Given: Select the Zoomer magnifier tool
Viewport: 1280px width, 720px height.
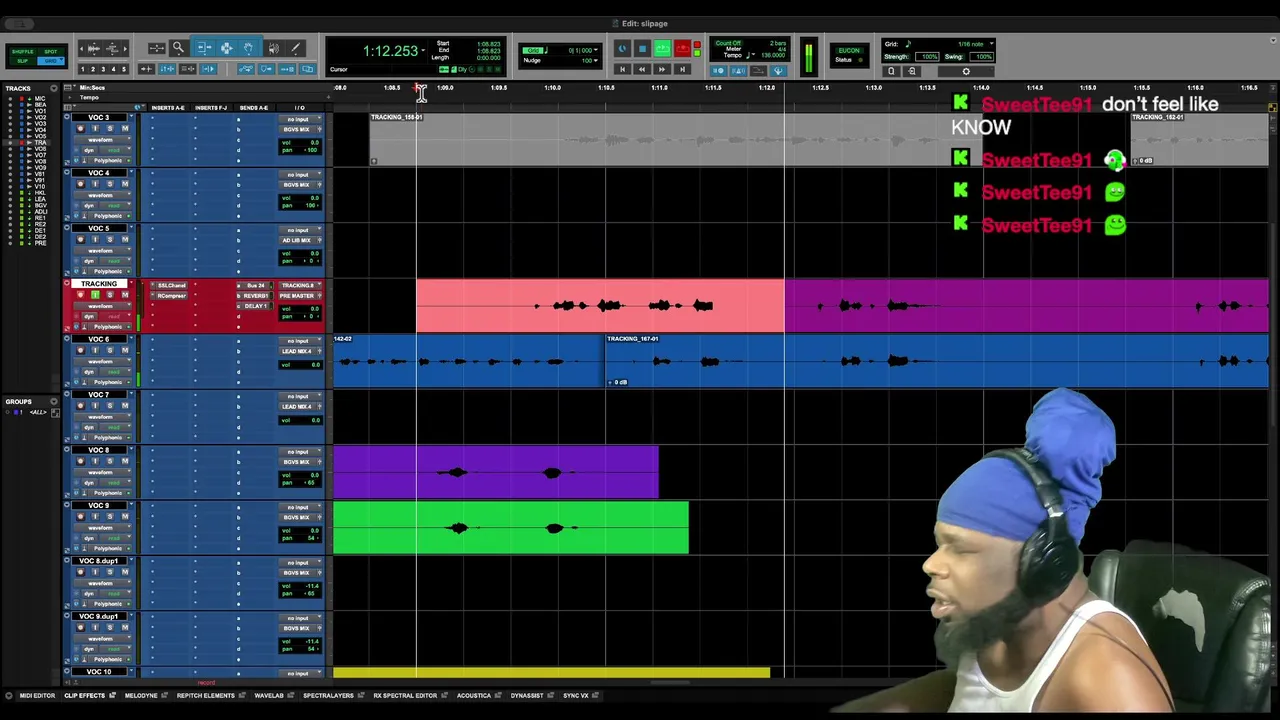Looking at the screenshot, I should click(178, 47).
